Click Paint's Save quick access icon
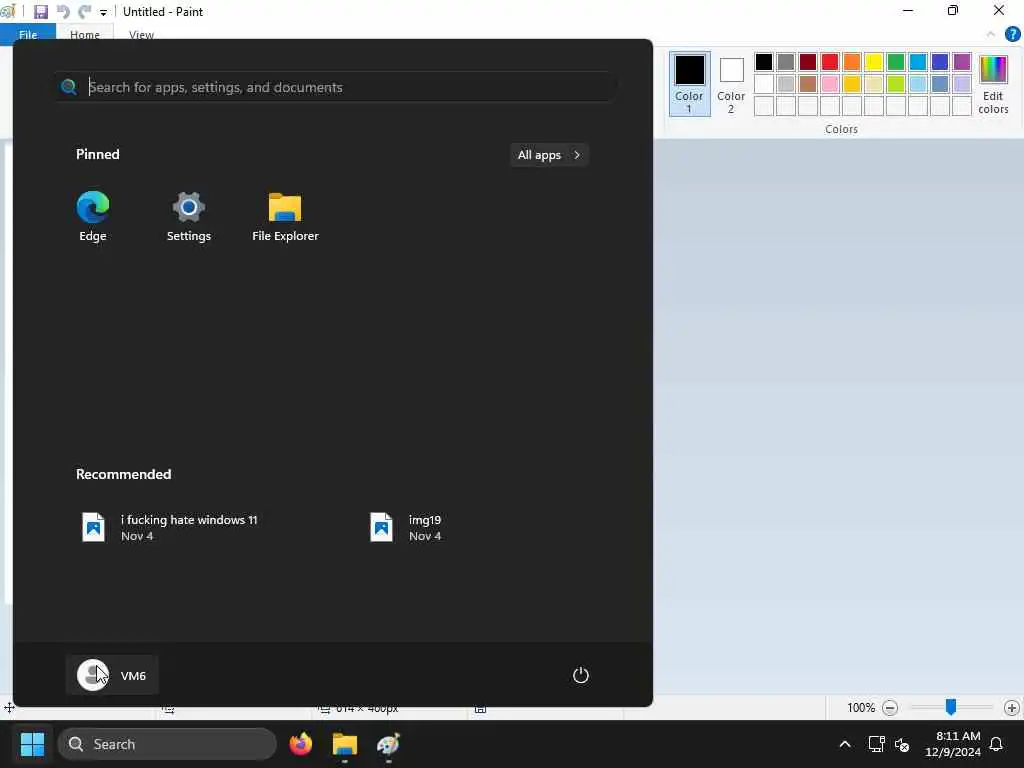 (40, 12)
